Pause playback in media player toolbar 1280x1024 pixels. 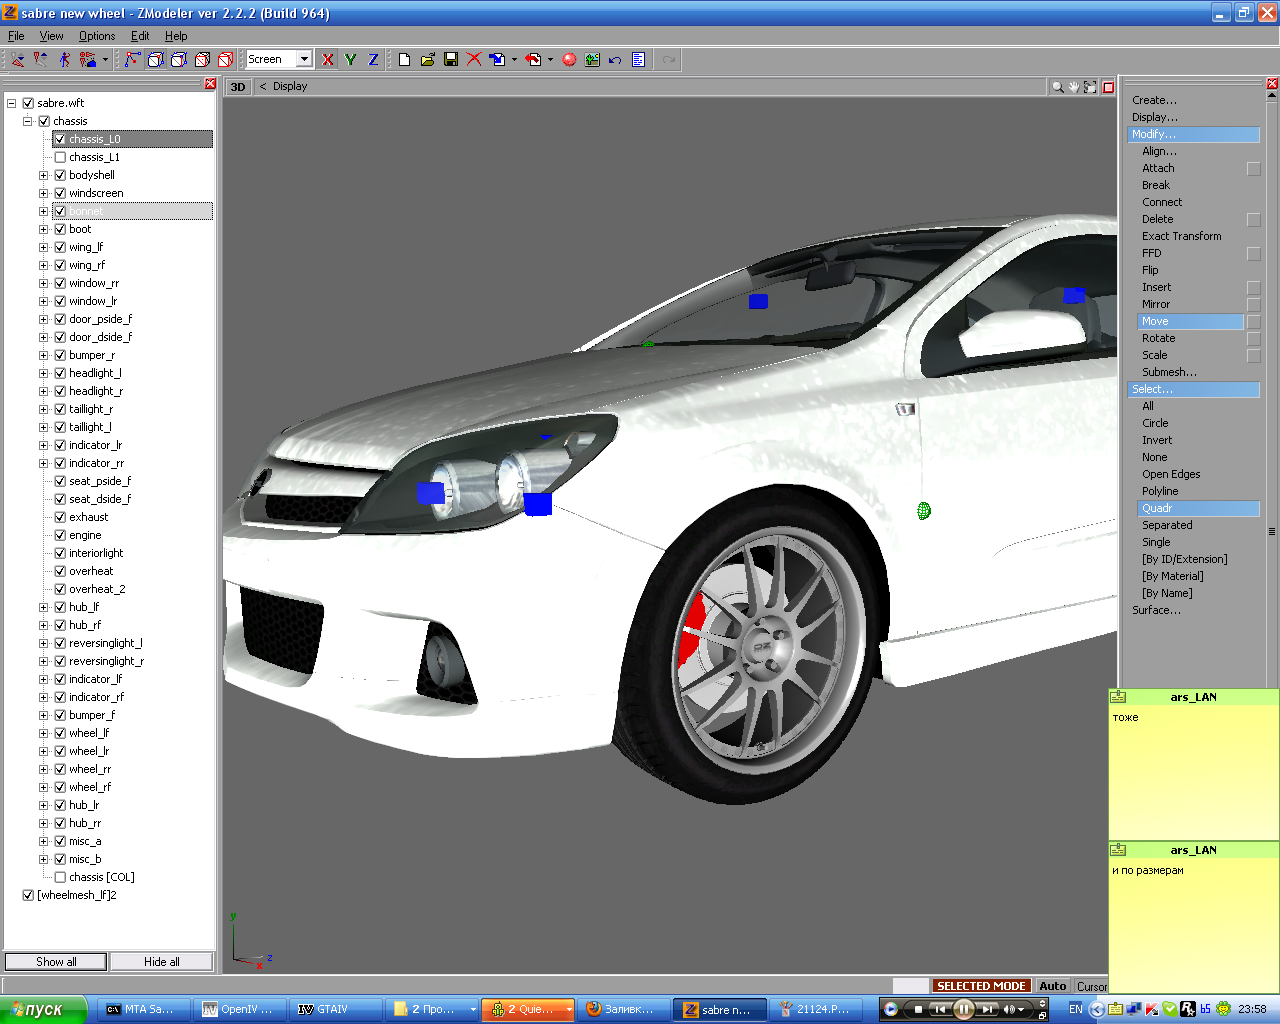pyautogui.click(x=963, y=1009)
